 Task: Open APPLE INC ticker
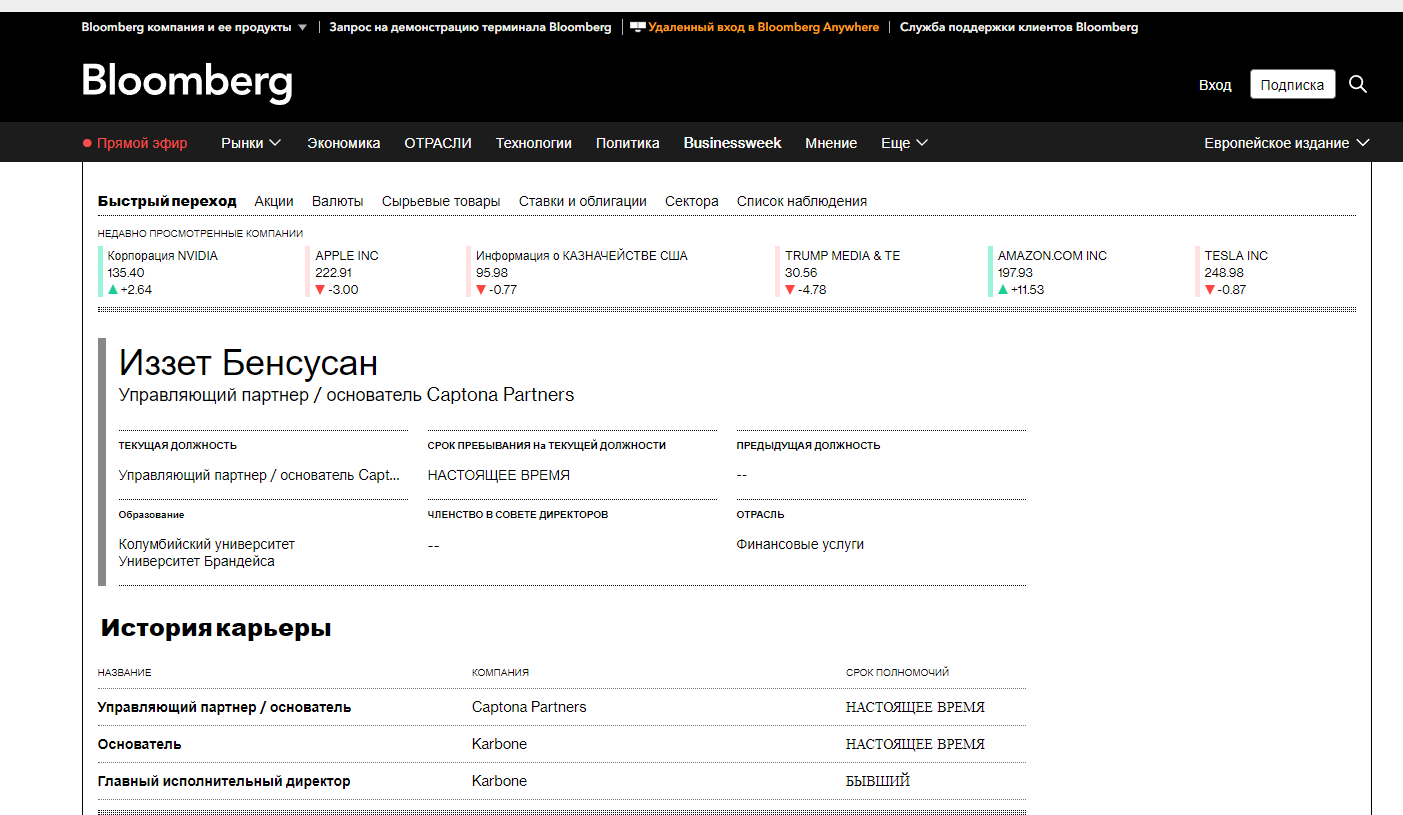click(x=347, y=256)
